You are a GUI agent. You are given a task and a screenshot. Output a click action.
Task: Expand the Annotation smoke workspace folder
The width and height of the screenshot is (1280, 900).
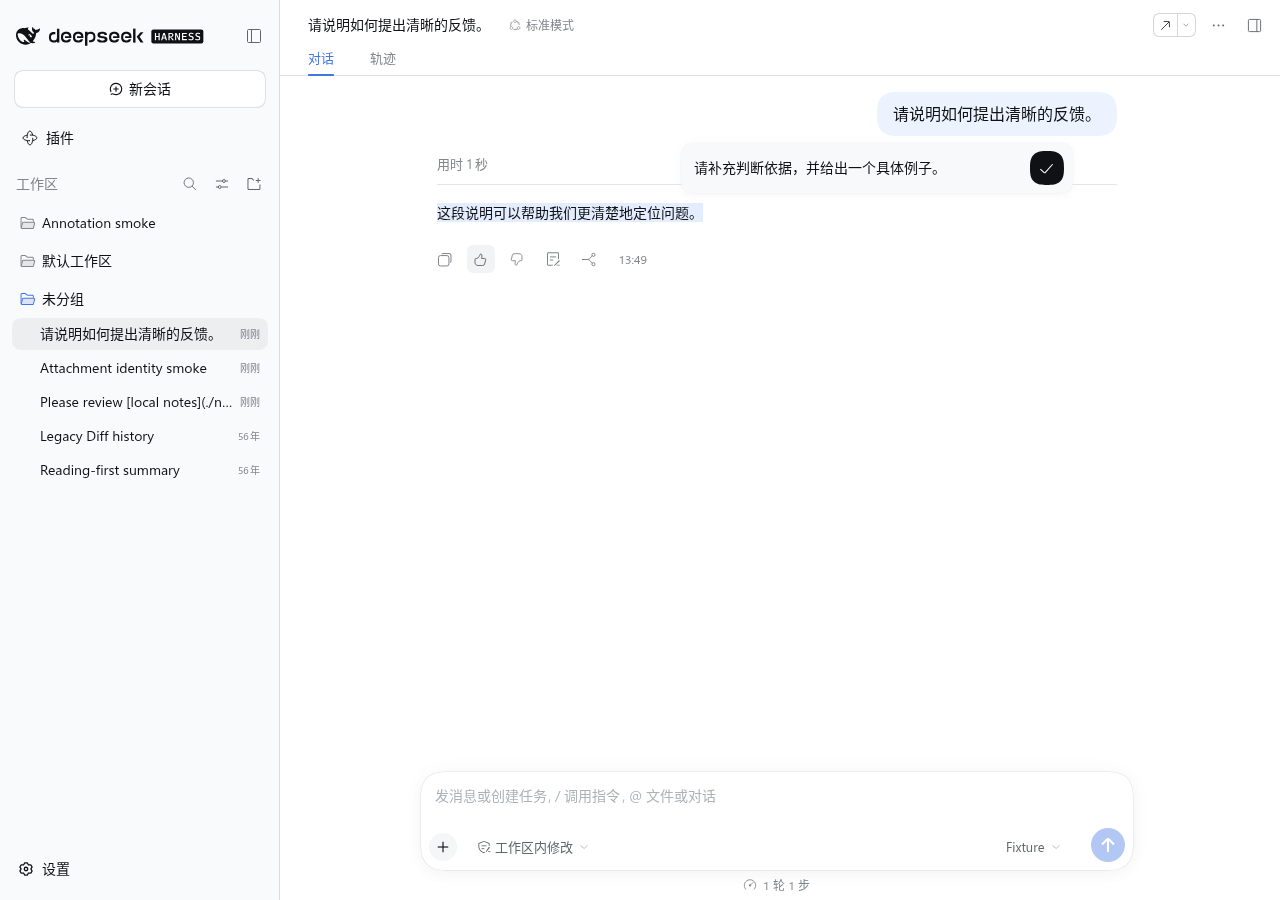[140, 223]
